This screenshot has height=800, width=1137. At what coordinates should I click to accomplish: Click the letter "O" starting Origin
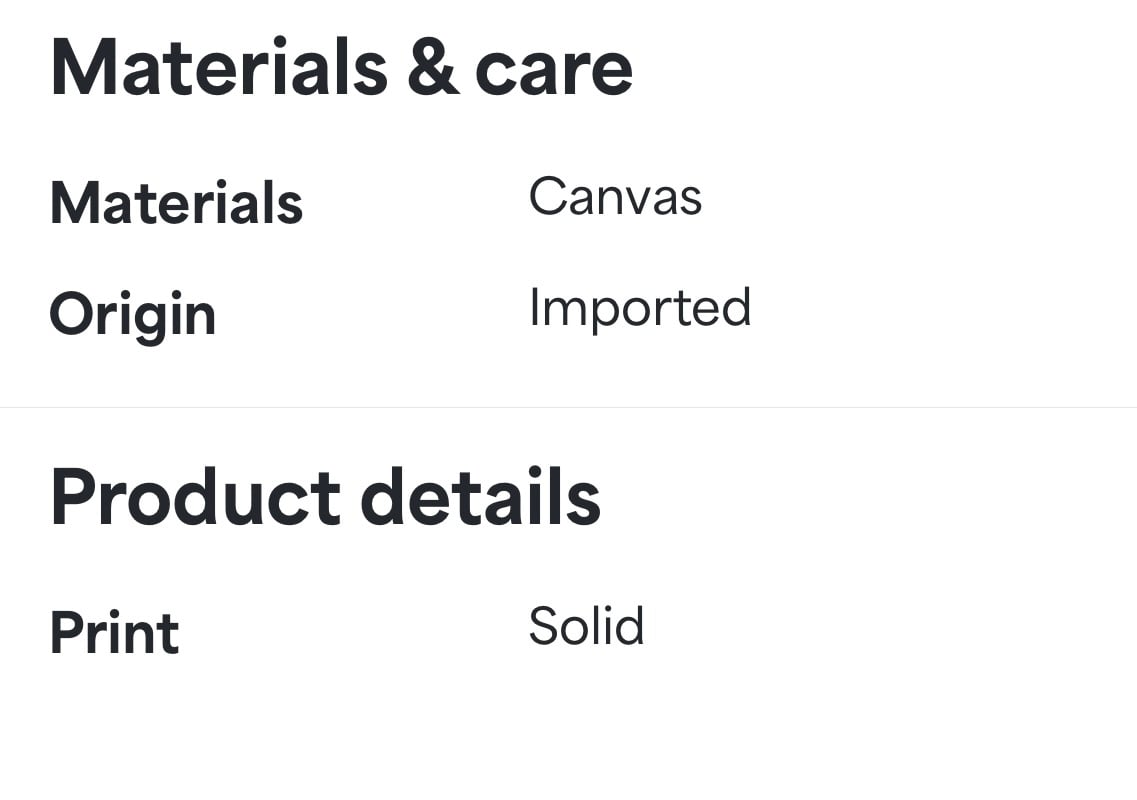pos(71,313)
